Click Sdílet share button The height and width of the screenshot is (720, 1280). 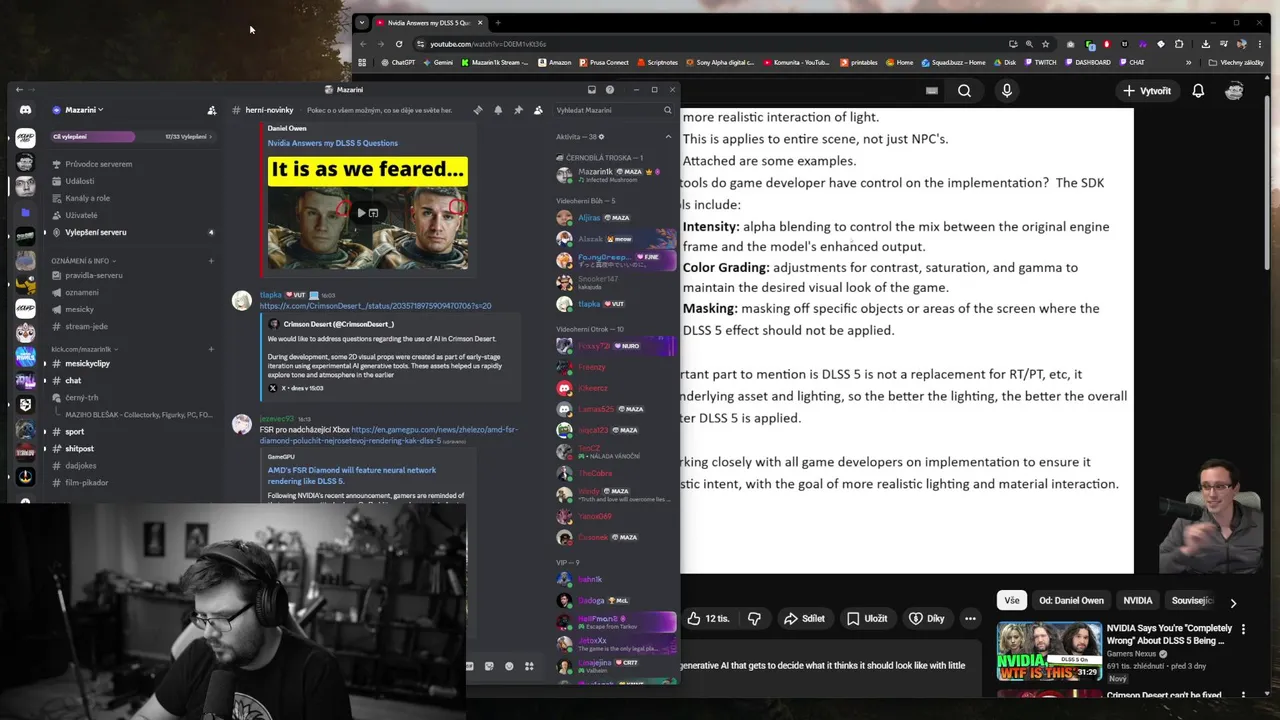pyautogui.click(x=804, y=619)
